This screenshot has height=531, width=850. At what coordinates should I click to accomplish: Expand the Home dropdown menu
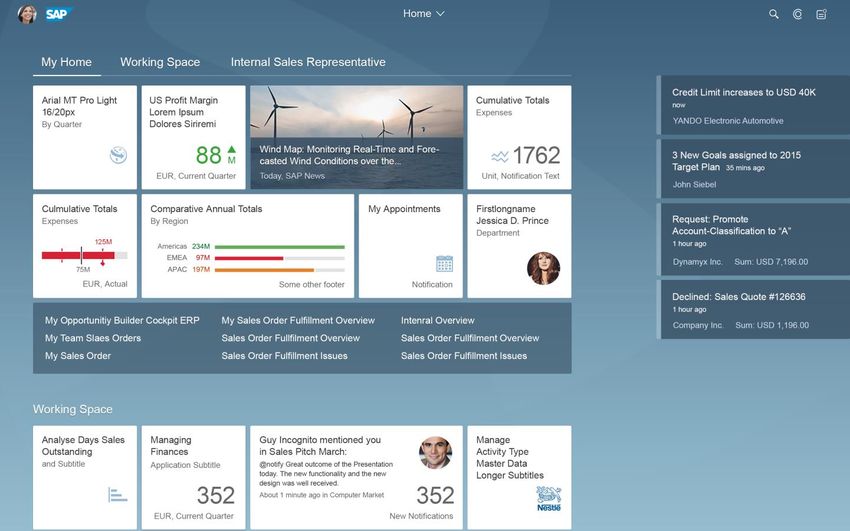(423, 14)
